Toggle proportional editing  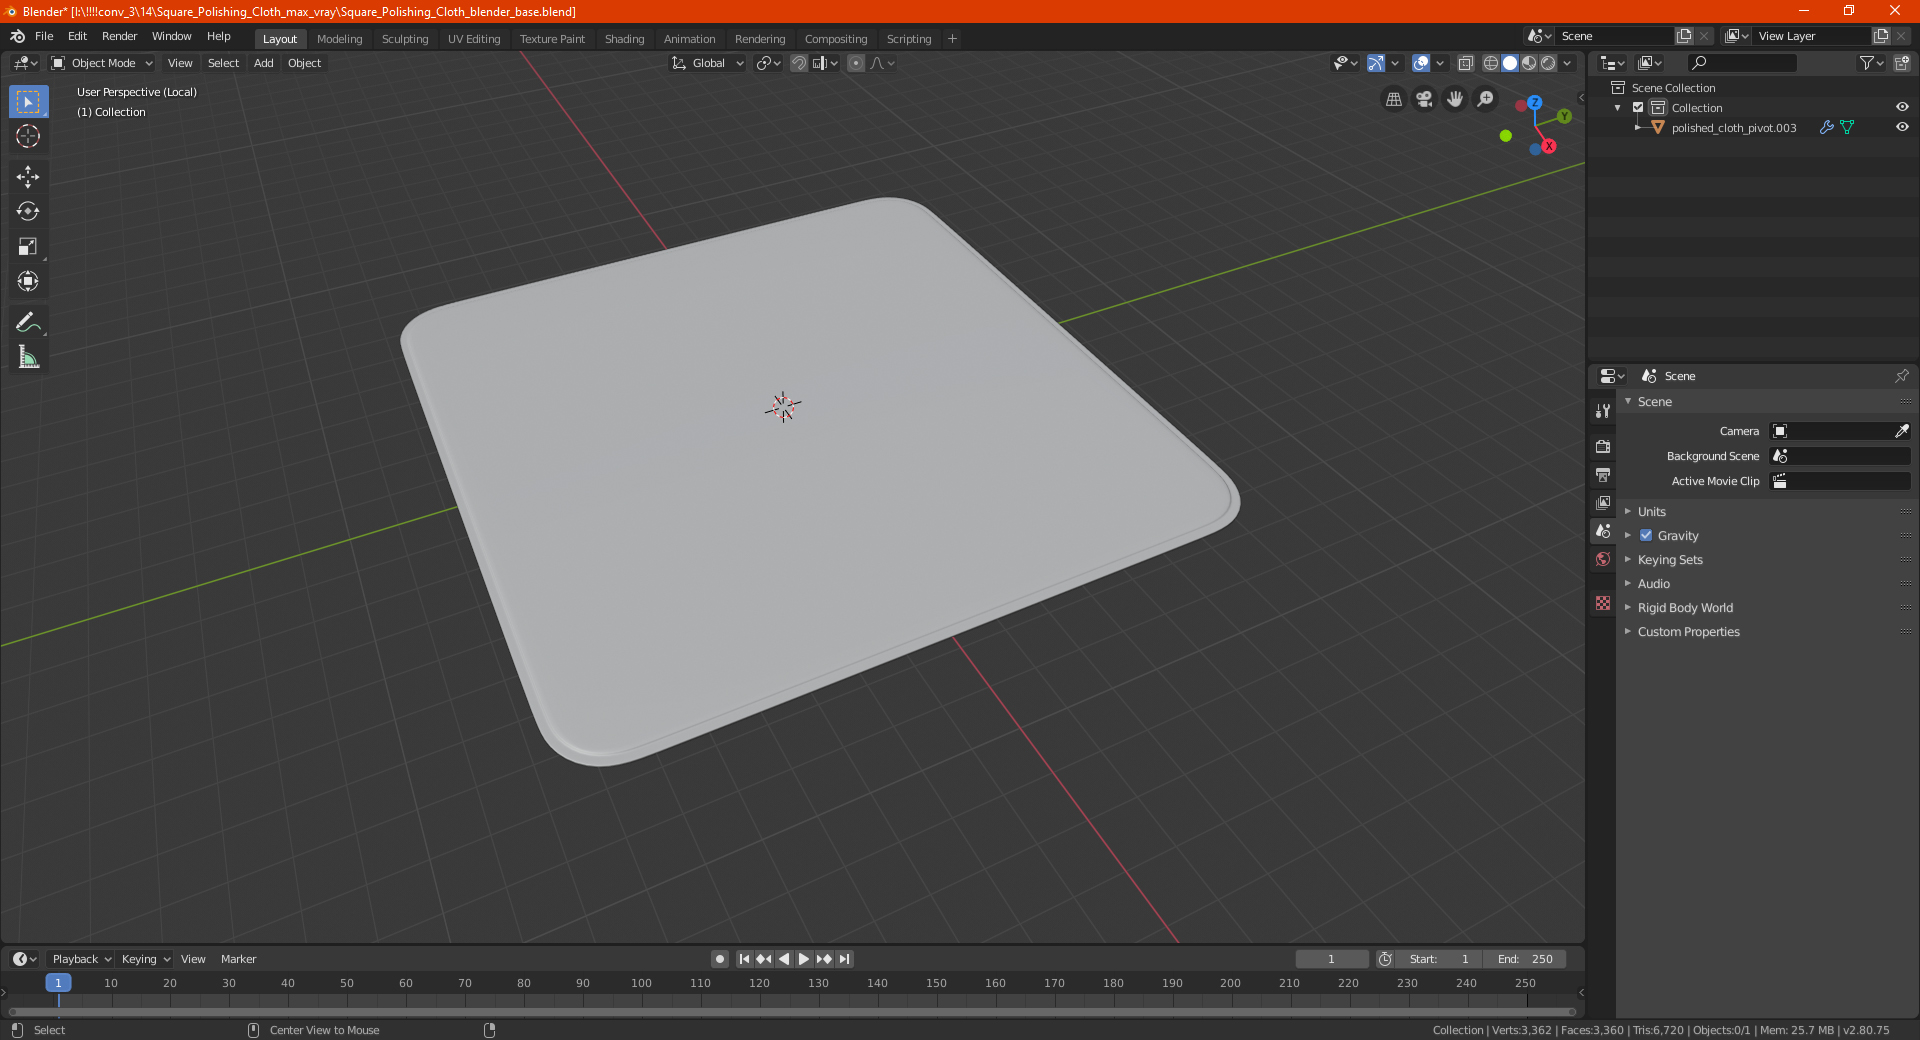click(x=856, y=63)
